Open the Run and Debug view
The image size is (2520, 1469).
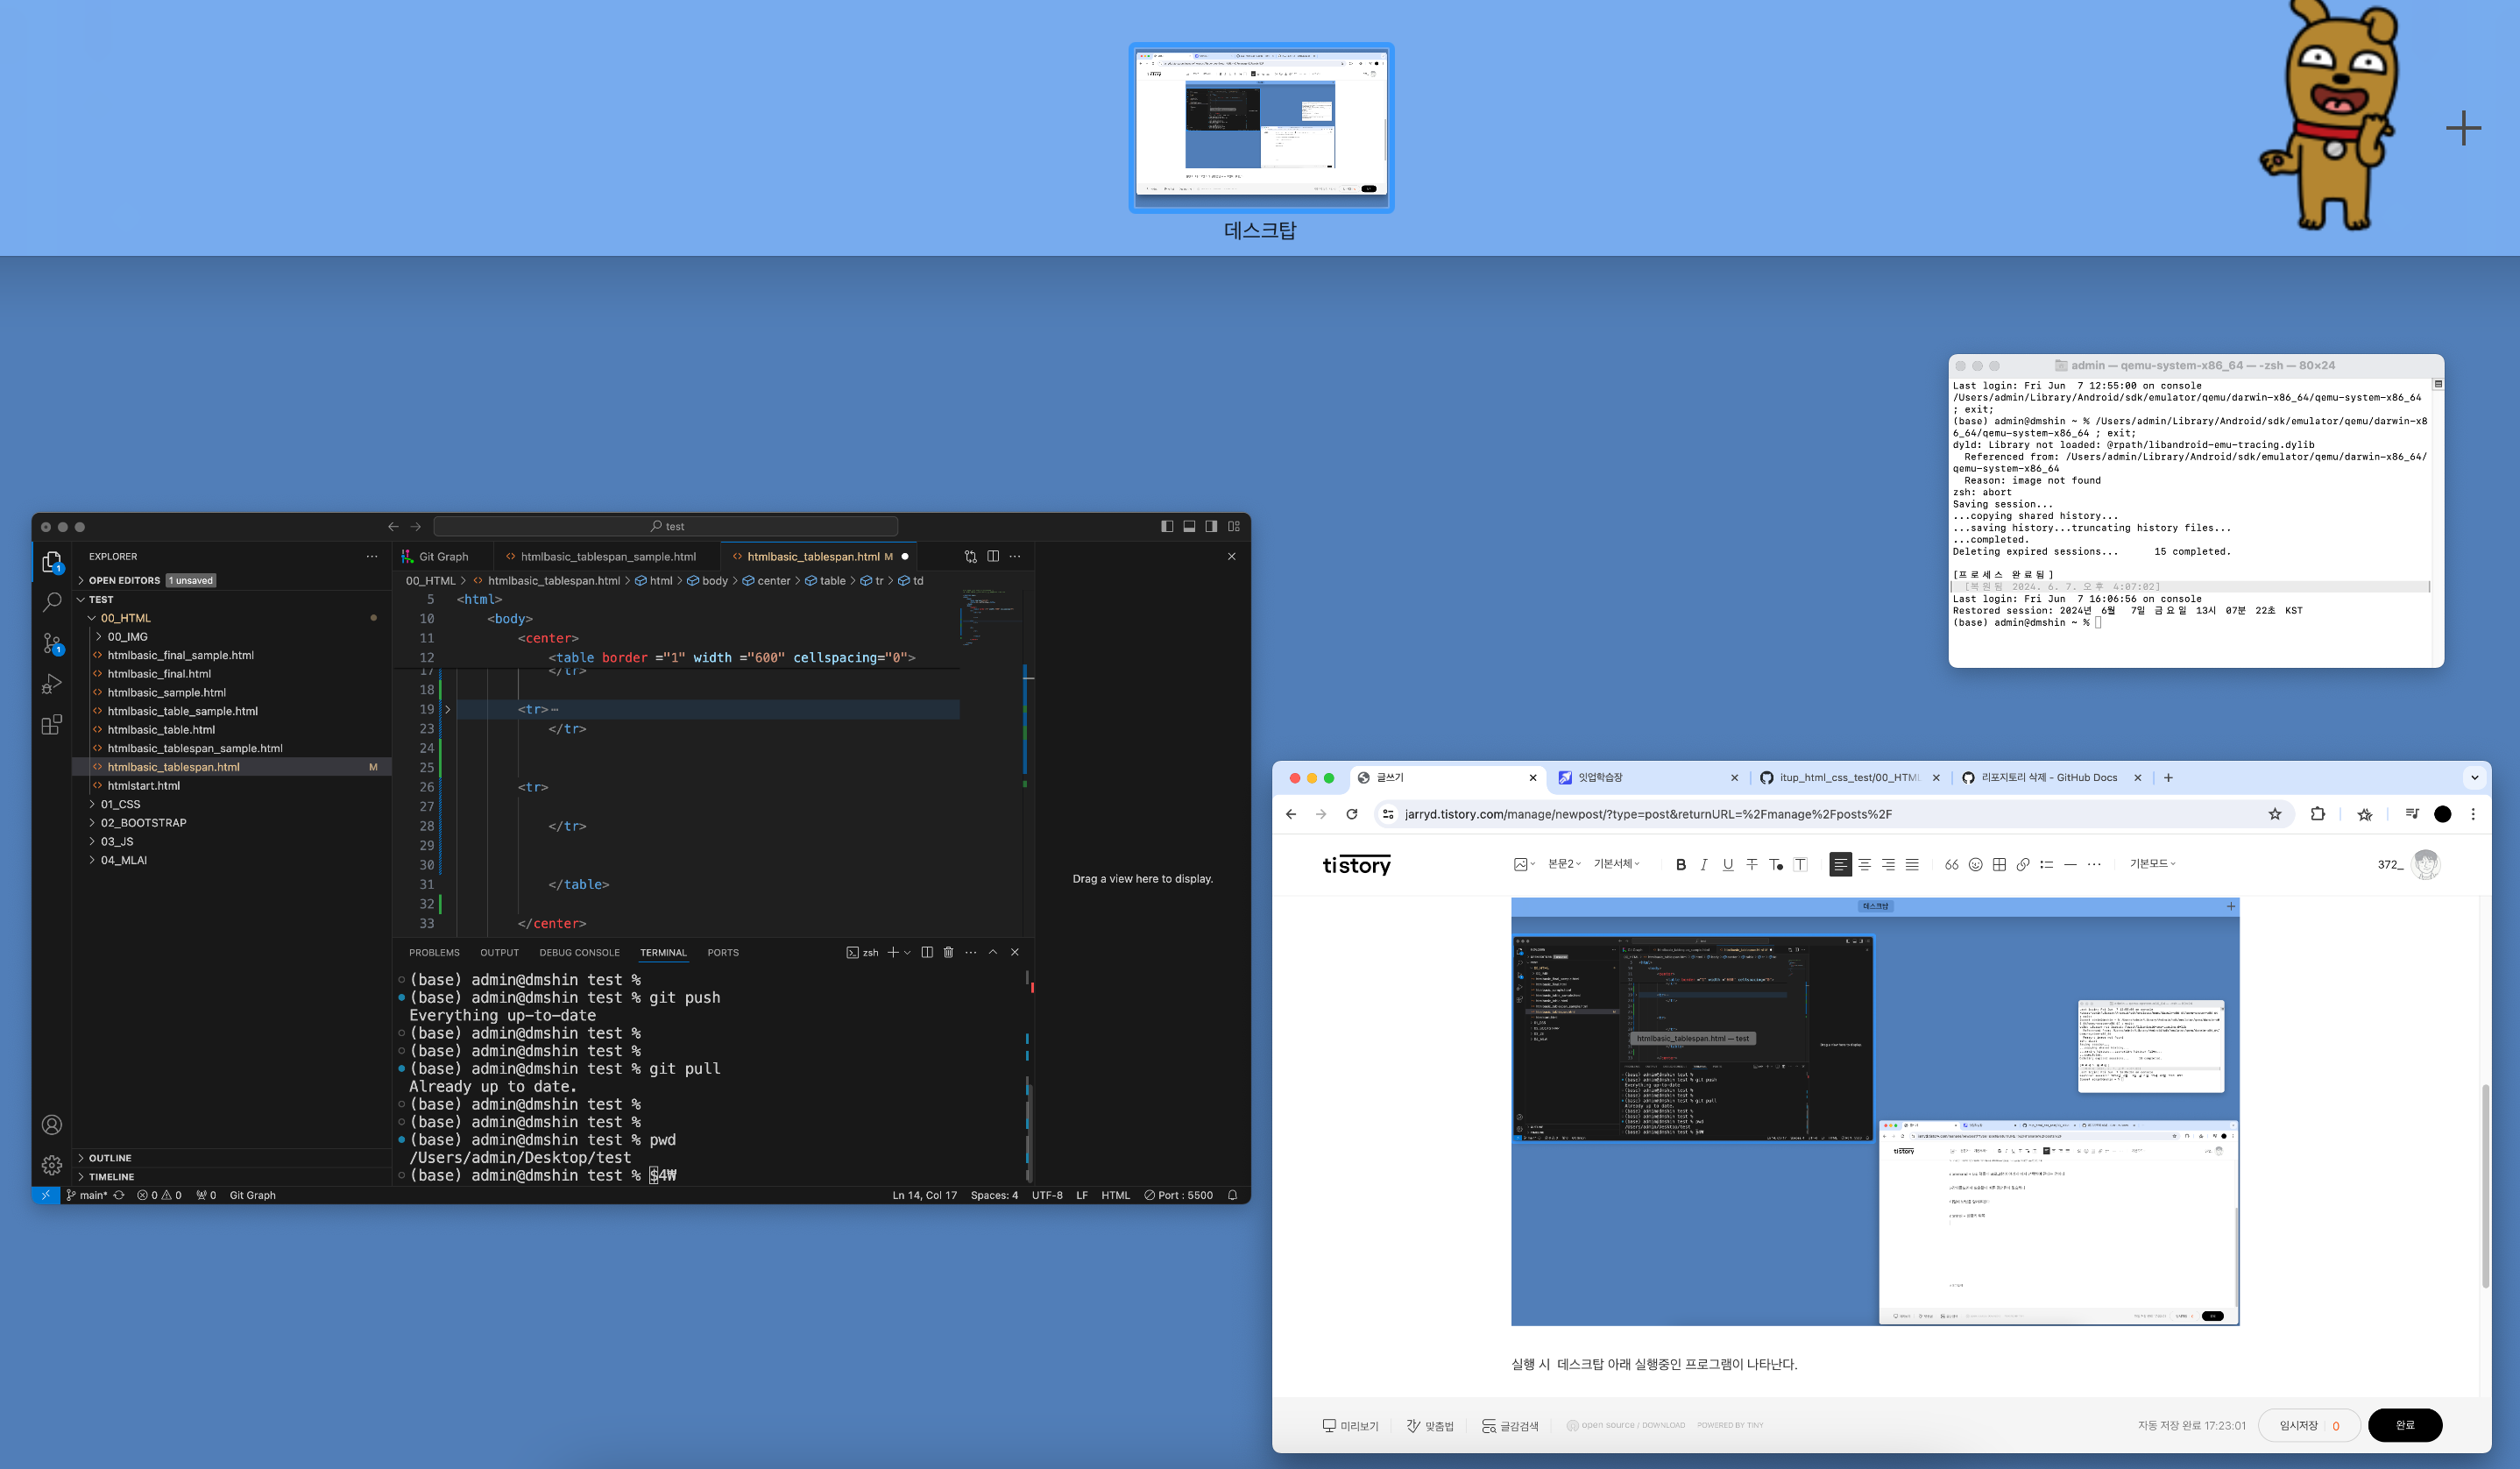[x=52, y=684]
